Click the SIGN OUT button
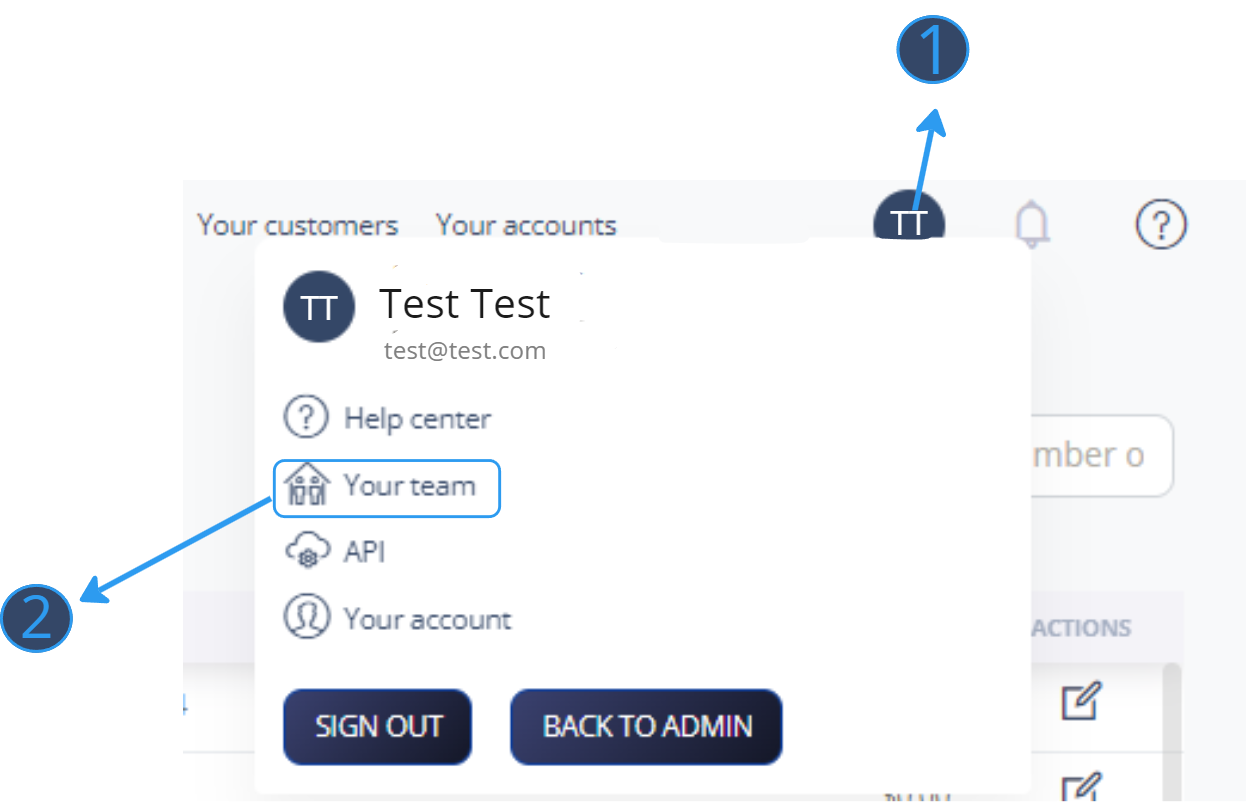 [378, 726]
